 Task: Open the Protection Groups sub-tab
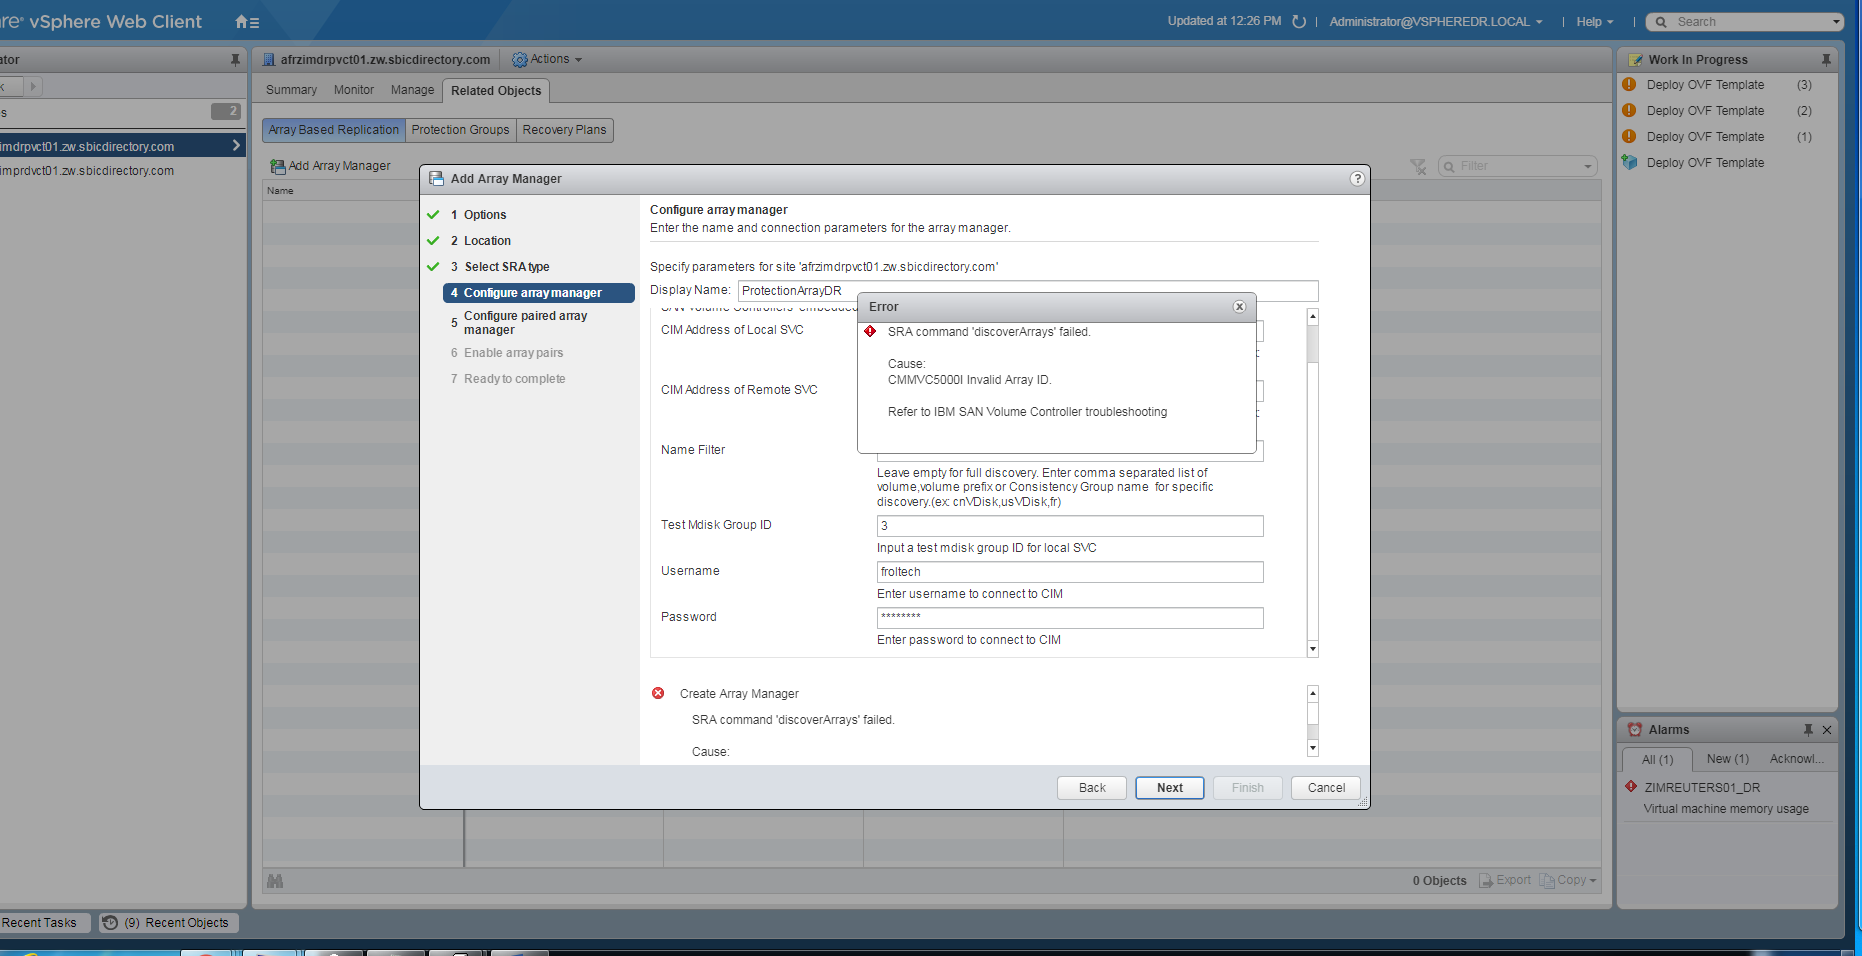point(460,130)
